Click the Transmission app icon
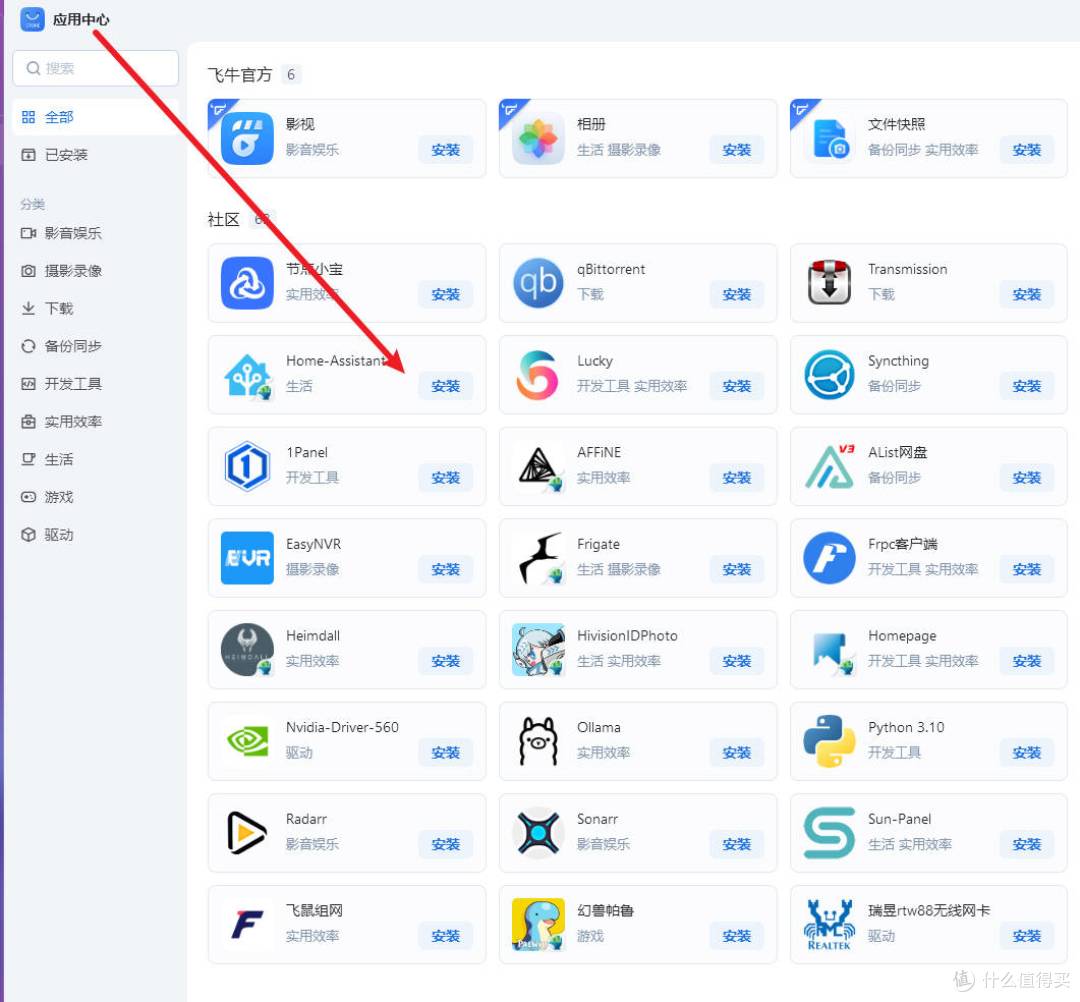This screenshot has width=1080, height=1002. [829, 283]
